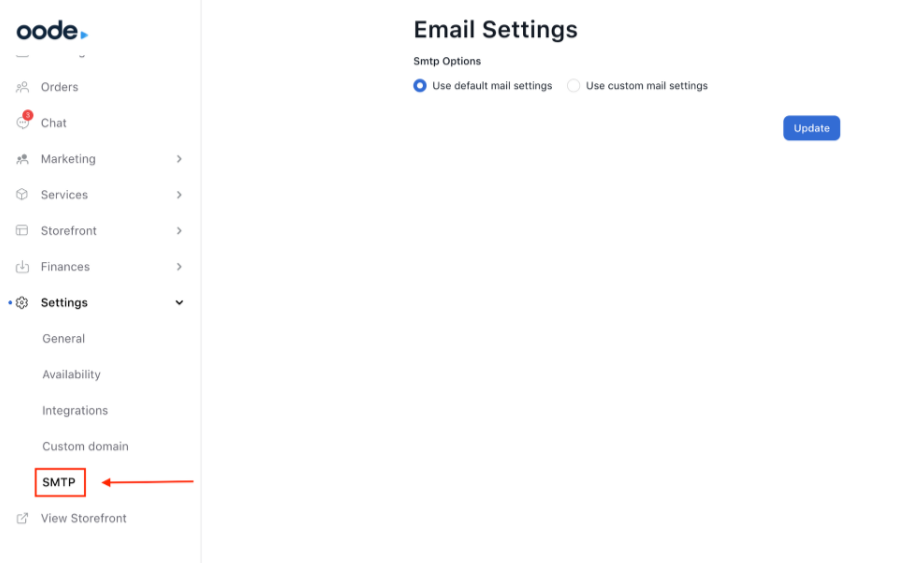The width and height of the screenshot is (916, 563).
Task: Open the Integrations settings page
Action: [x=75, y=411]
